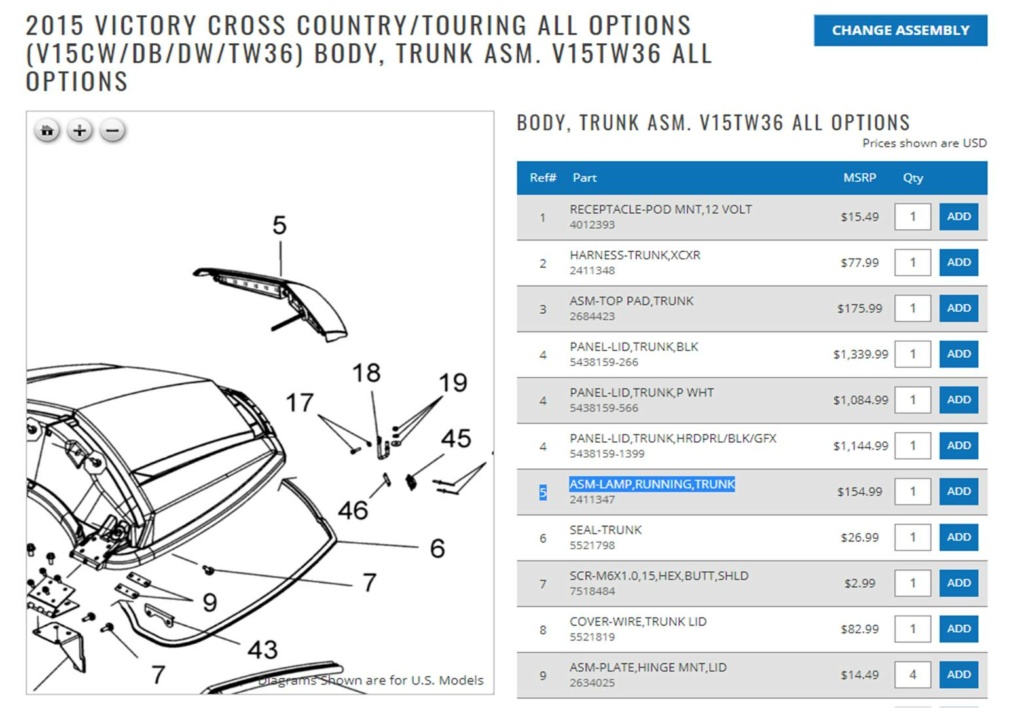Screen dimensions: 1024x708
Task: Select the PANEL-LID,TRUNK,P WHT part name
Action: (x=641, y=393)
